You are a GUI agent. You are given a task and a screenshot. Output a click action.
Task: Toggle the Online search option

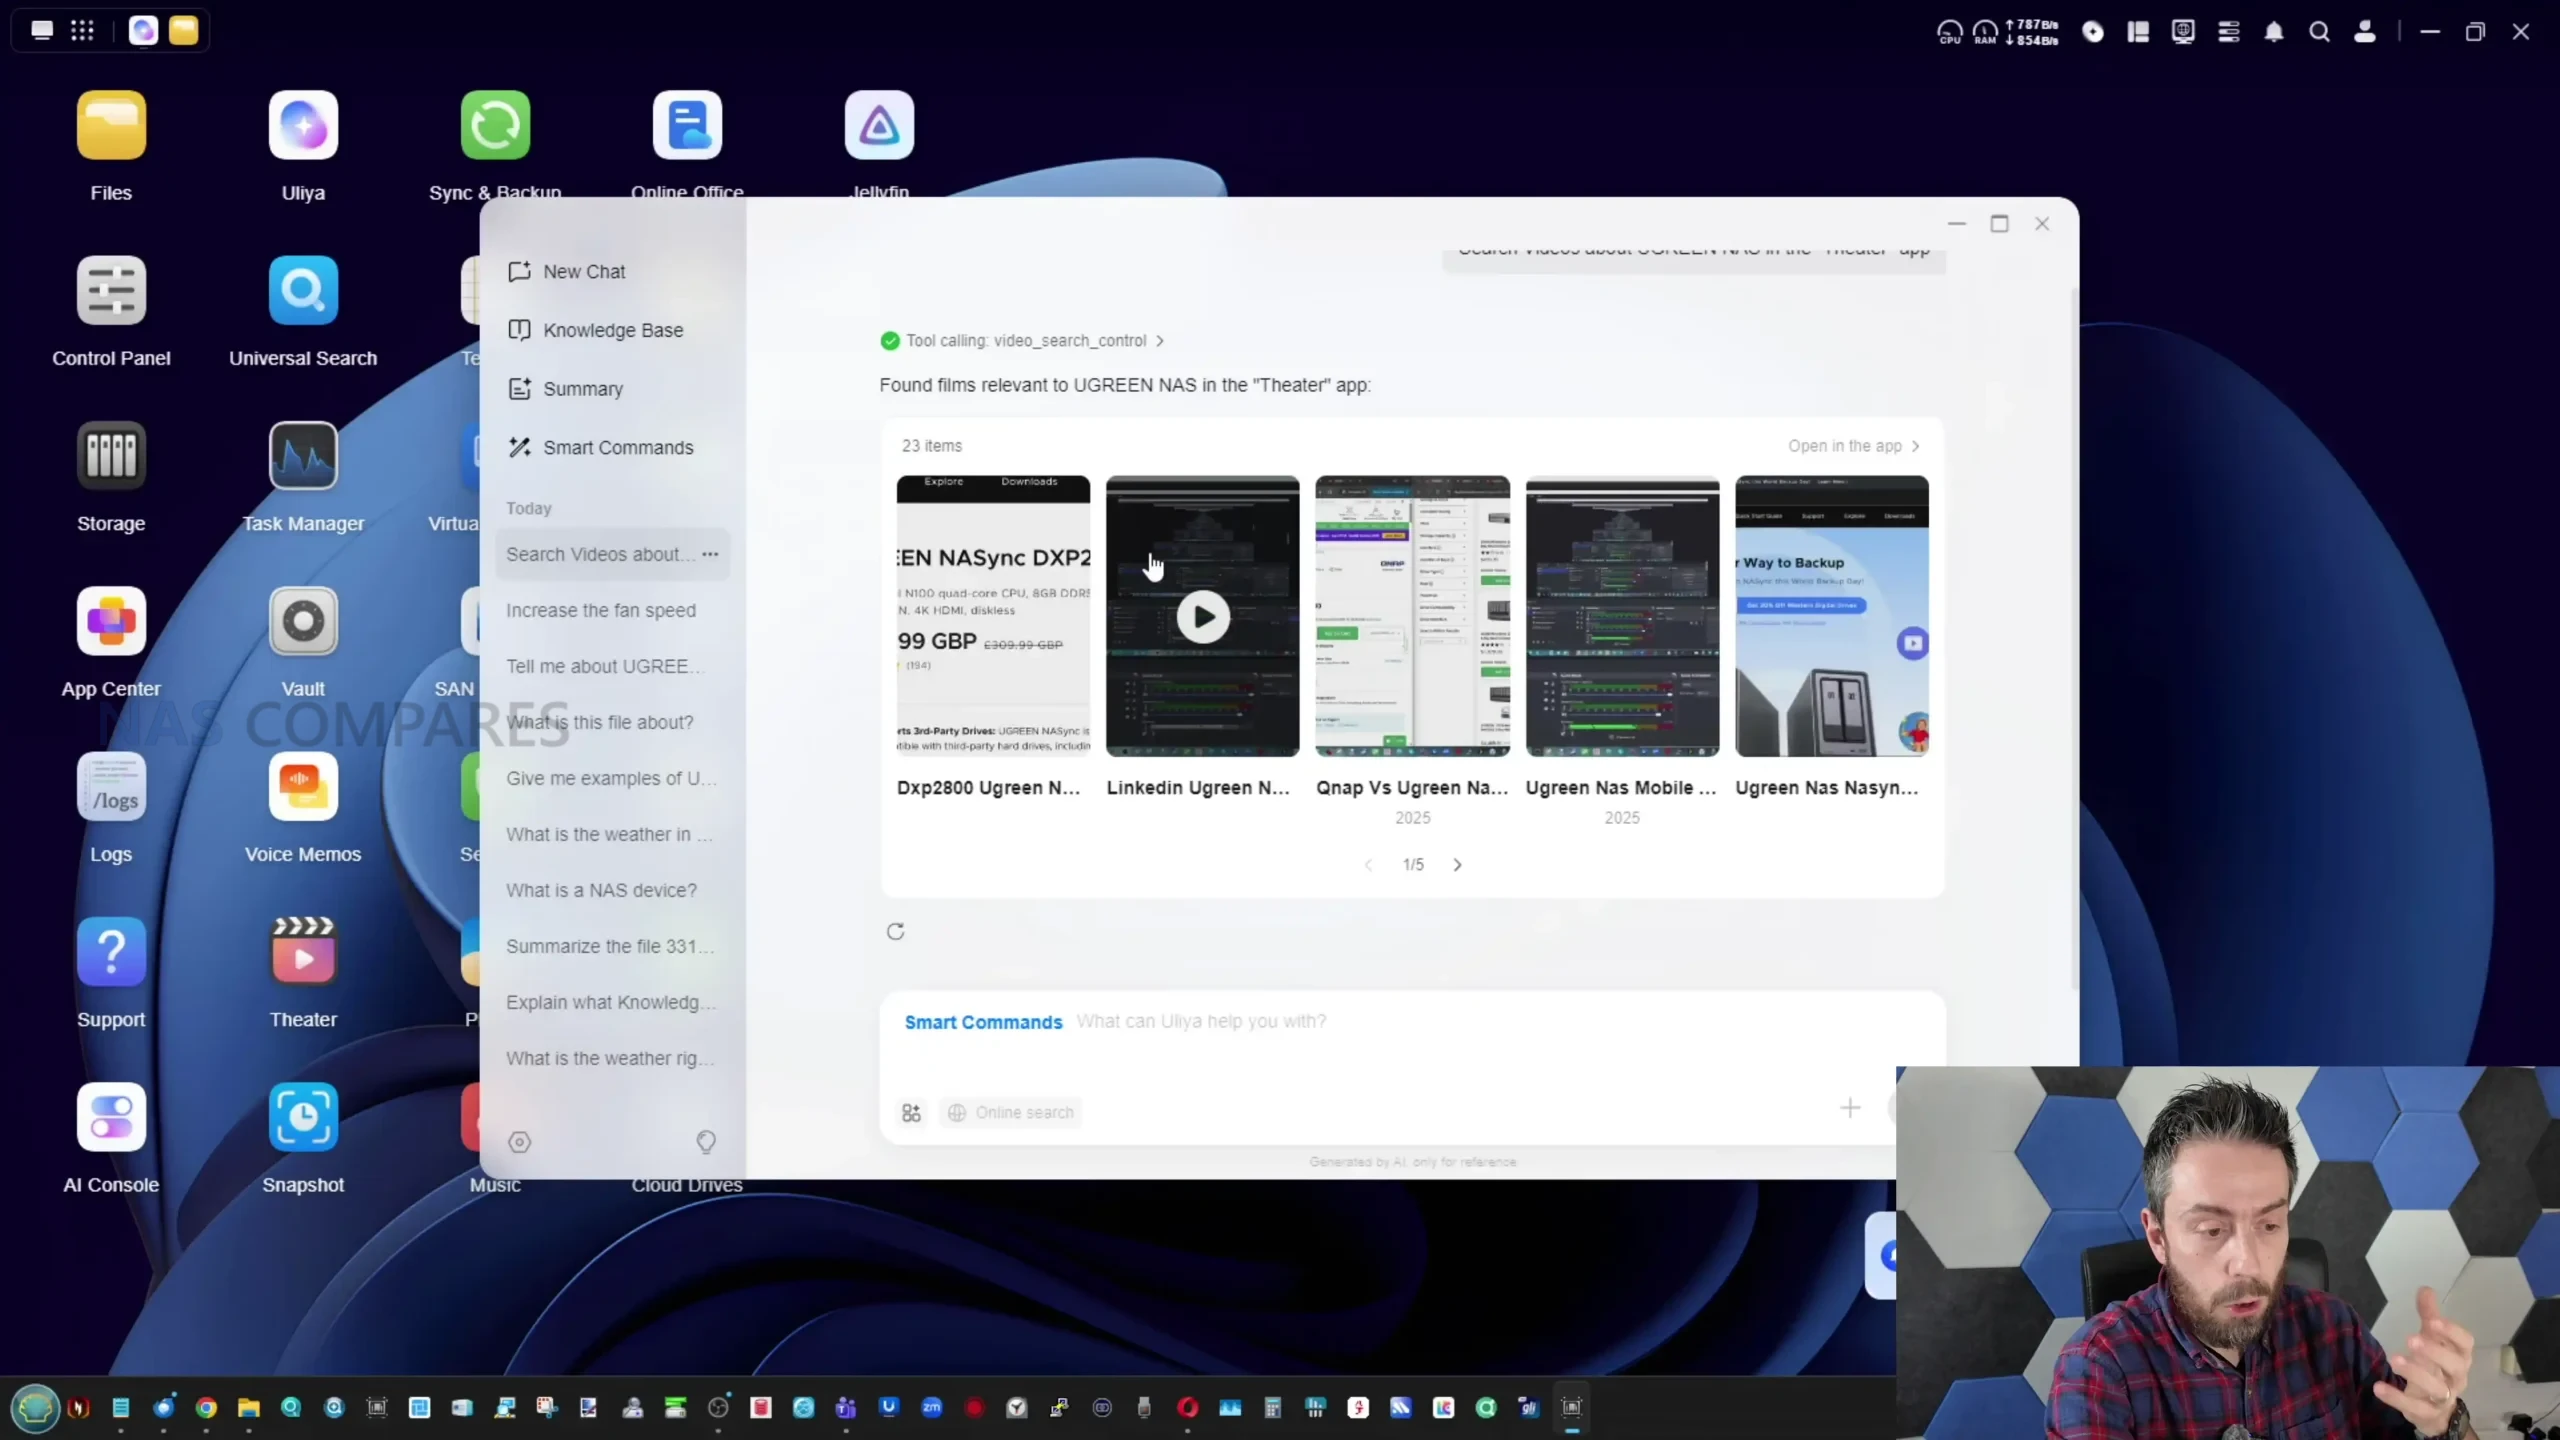pyautogui.click(x=1010, y=1112)
